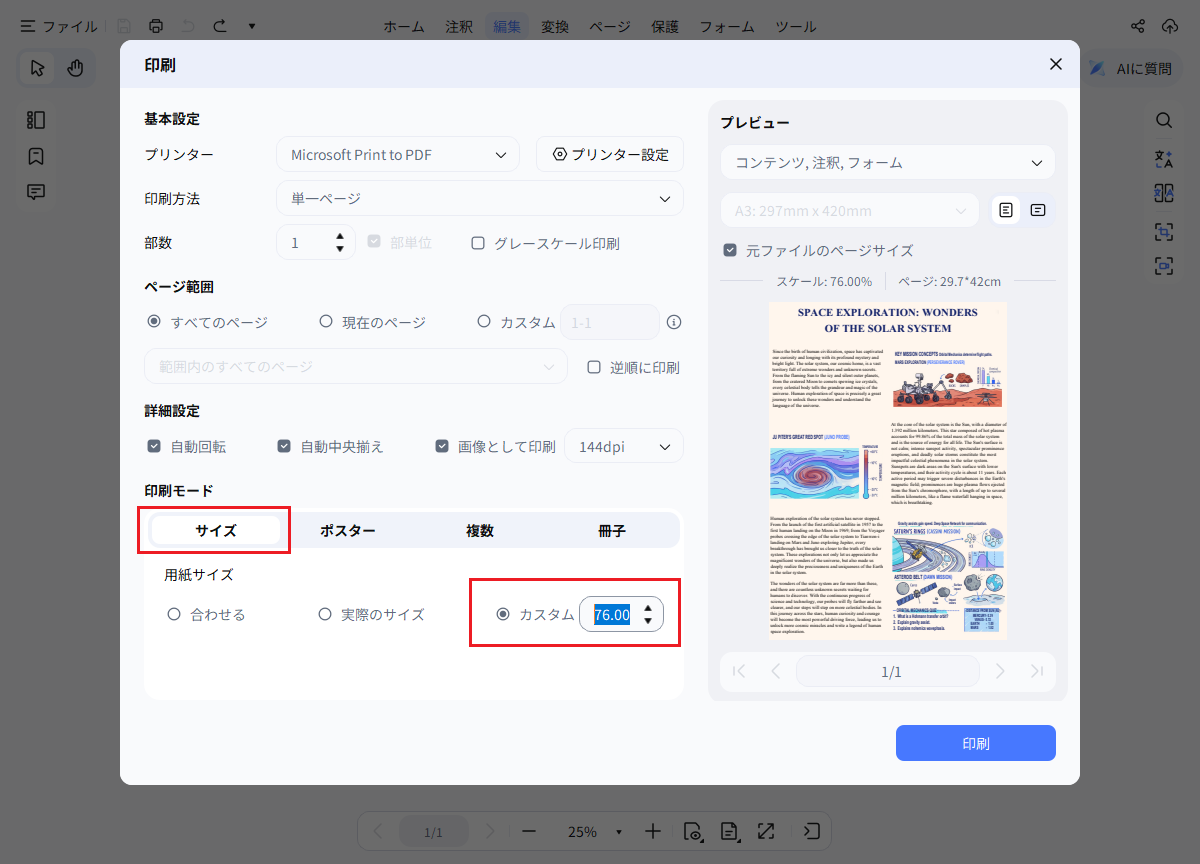
Task: Click the fullscreen icon in bottom toolbar
Action: tap(766, 831)
